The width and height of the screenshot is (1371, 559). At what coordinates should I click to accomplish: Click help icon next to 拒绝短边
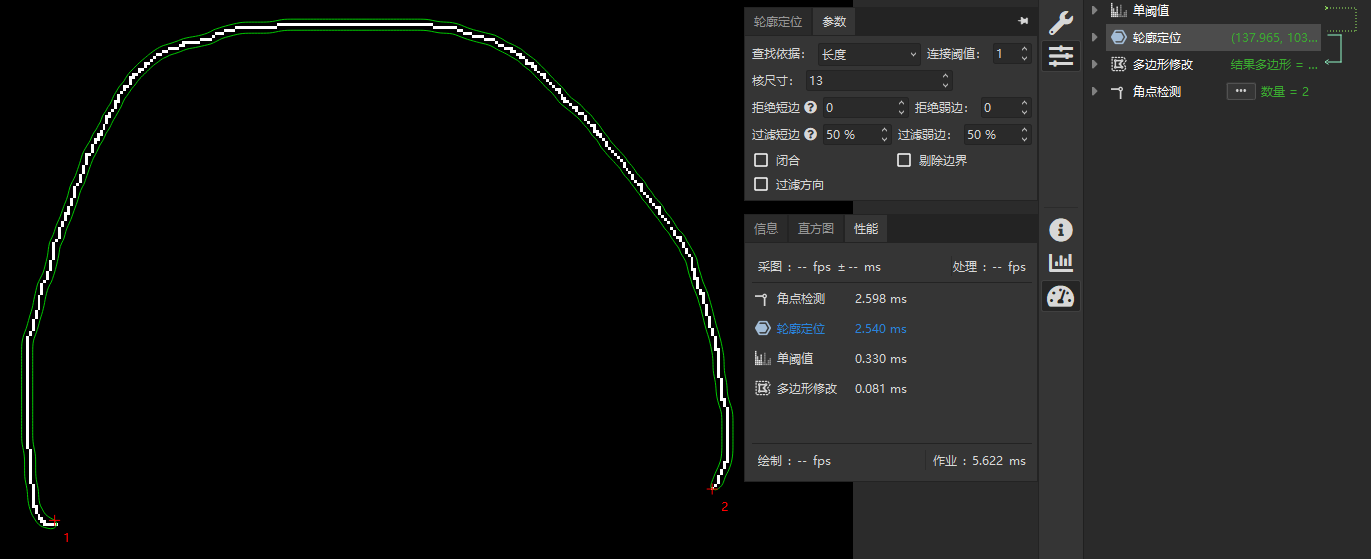(x=810, y=108)
